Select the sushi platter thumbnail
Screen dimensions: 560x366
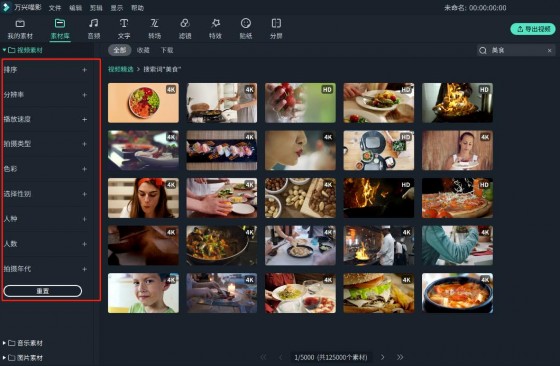(x=222, y=150)
